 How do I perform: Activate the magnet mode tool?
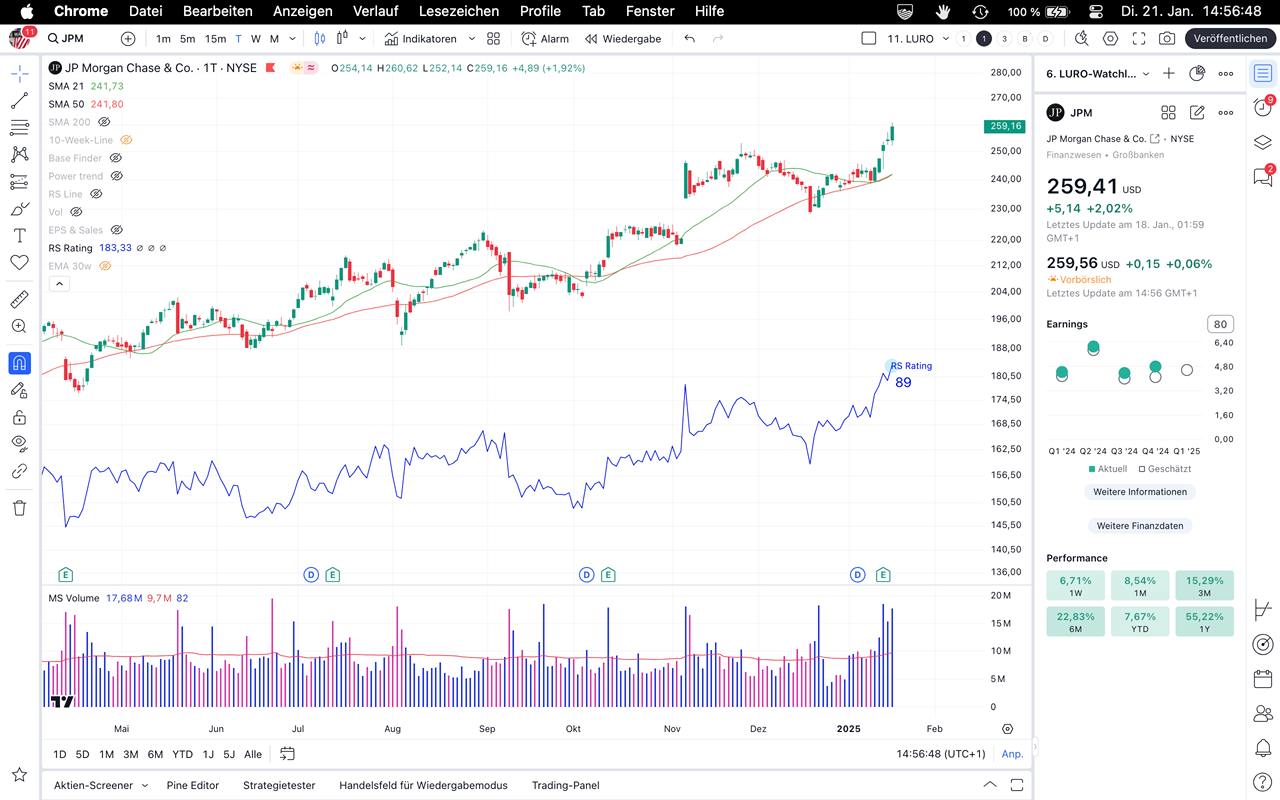(x=19, y=363)
